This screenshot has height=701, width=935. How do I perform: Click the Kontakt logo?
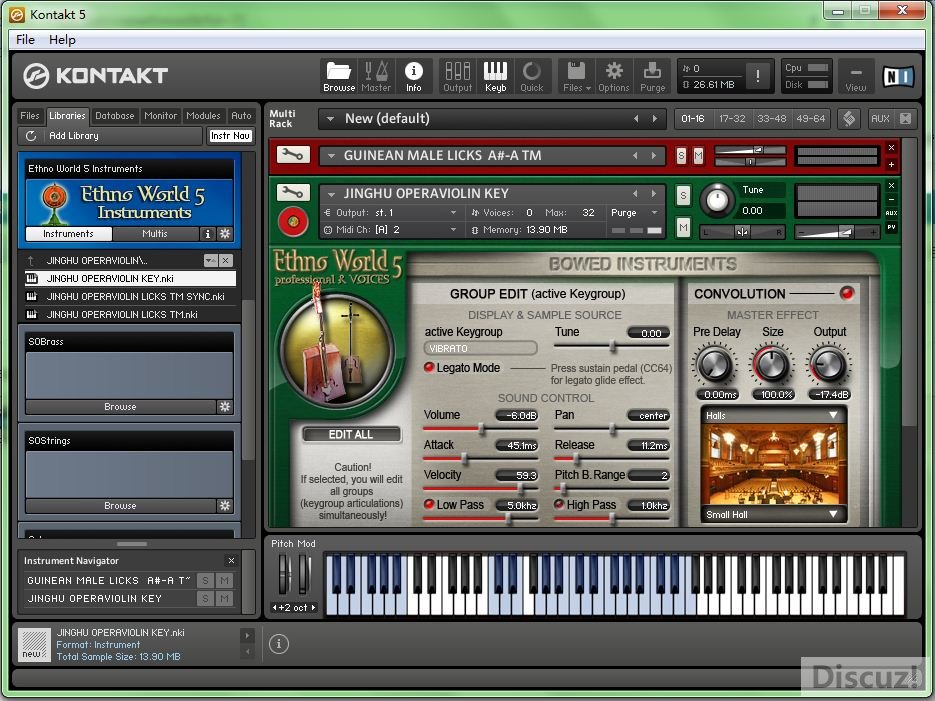click(95, 76)
